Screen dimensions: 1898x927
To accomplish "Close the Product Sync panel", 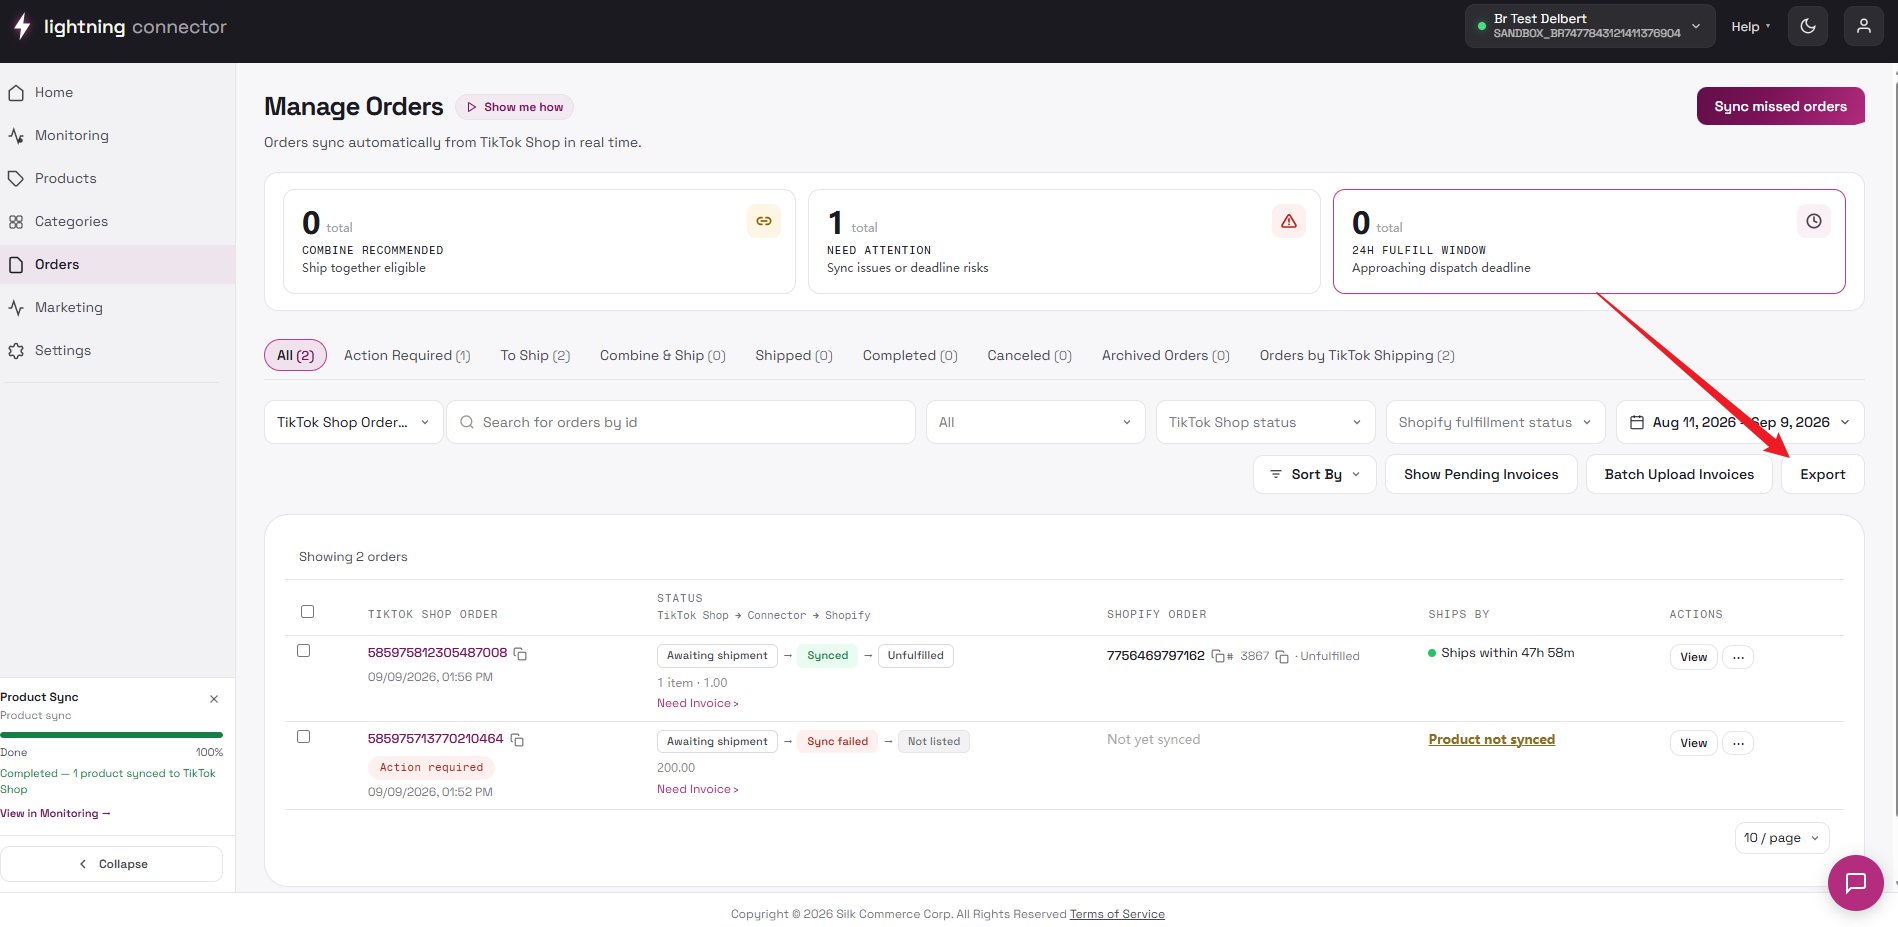I will [x=214, y=699].
